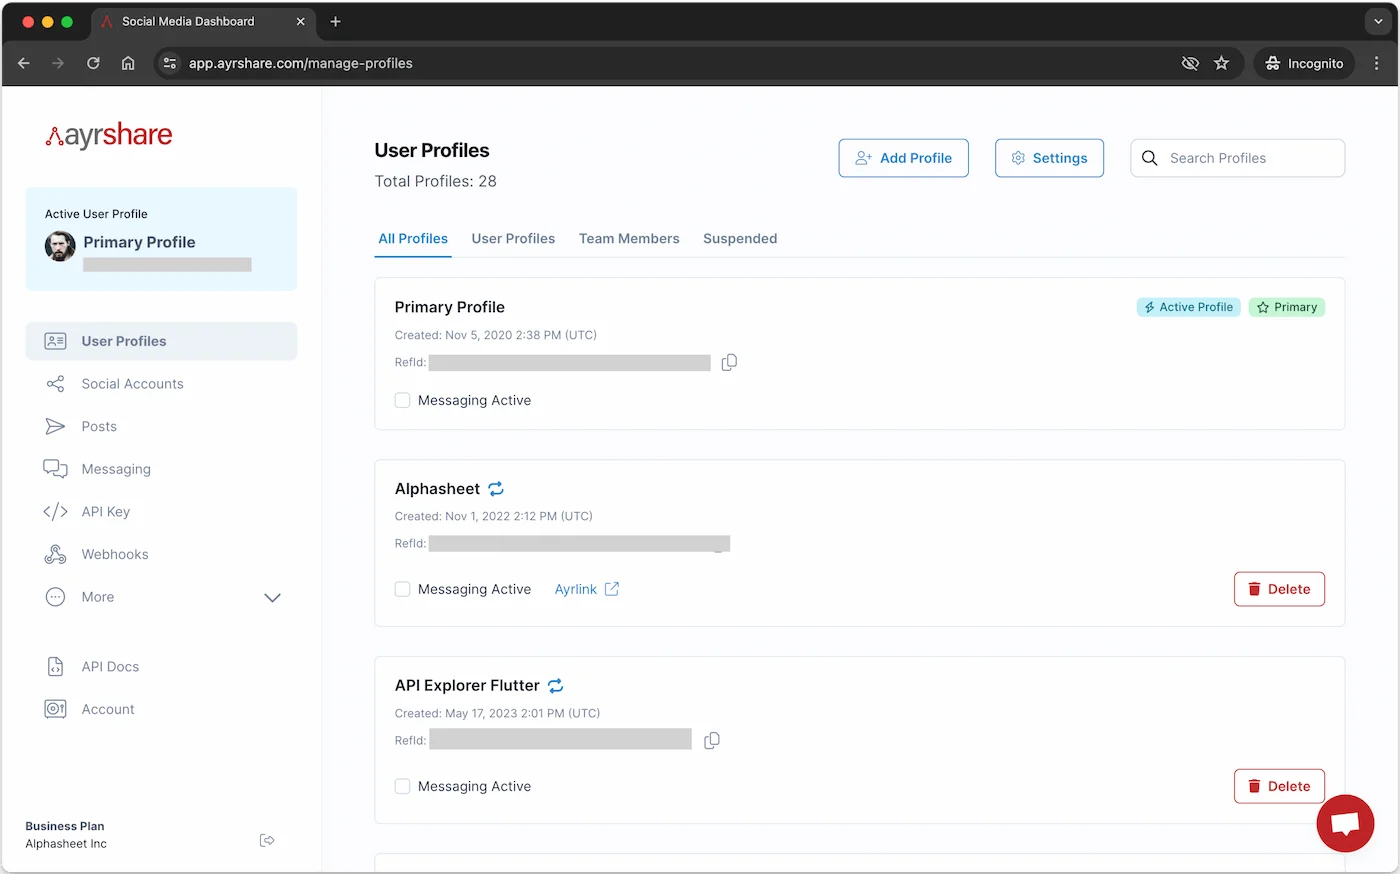This screenshot has width=1400, height=874.
Task: Check Messaging Active for API Explorer Flutter
Action: pyautogui.click(x=402, y=786)
